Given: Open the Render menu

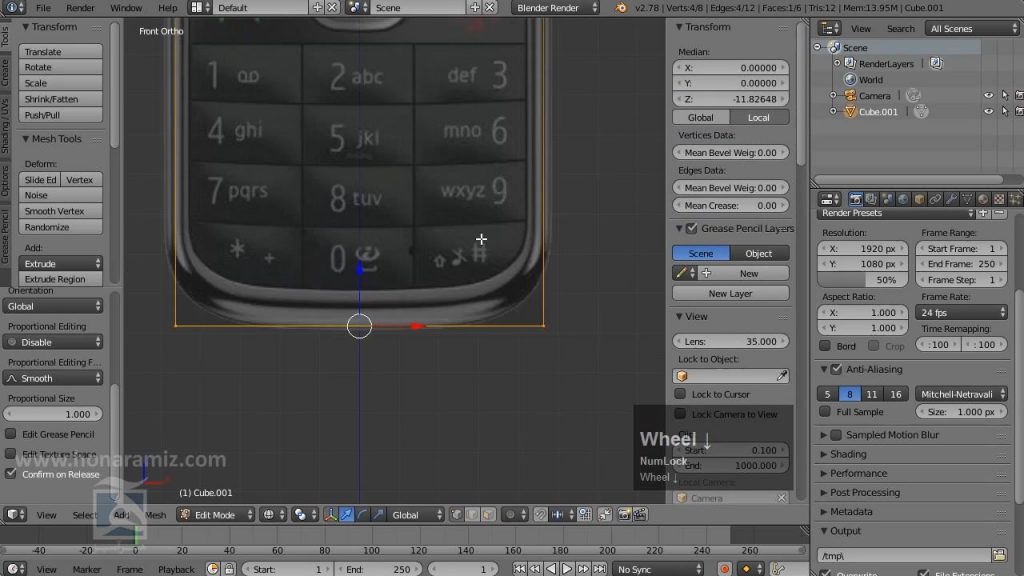Looking at the screenshot, I should pyautogui.click(x=80, y=8).
